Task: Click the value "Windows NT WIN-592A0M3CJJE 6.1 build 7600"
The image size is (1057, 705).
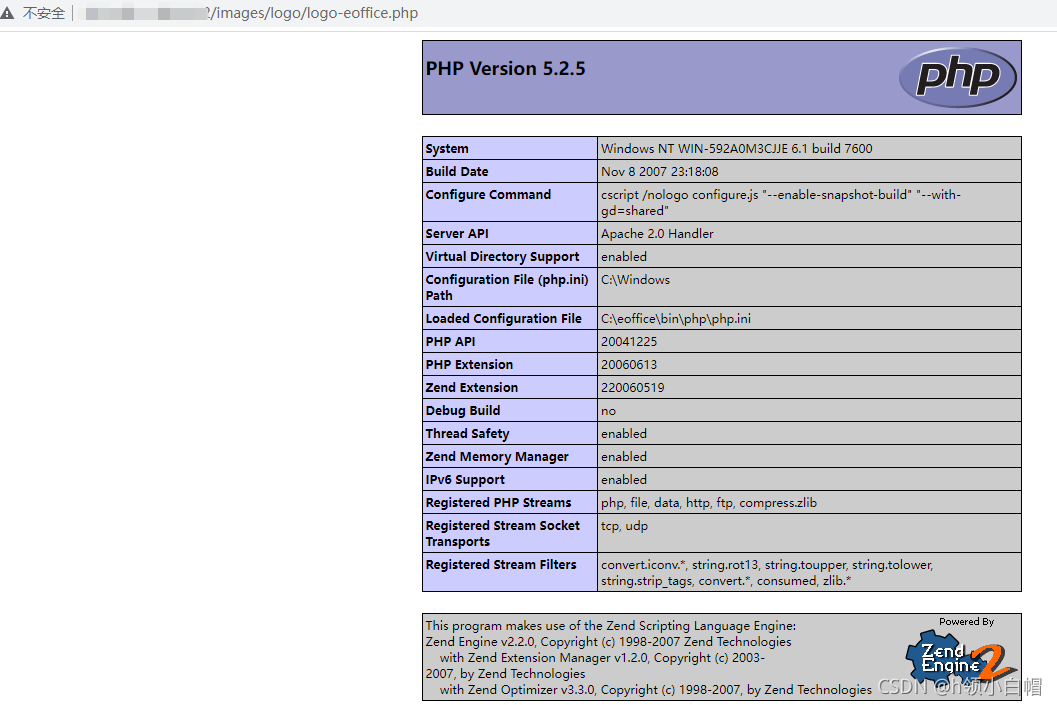Action: 737,148
